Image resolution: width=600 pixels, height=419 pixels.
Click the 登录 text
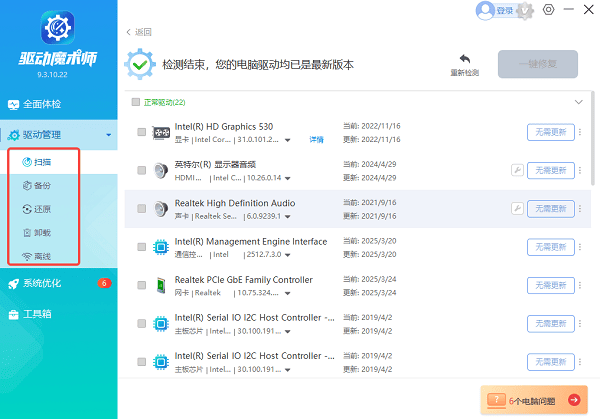pyautogui.click(x=505, y=11)
